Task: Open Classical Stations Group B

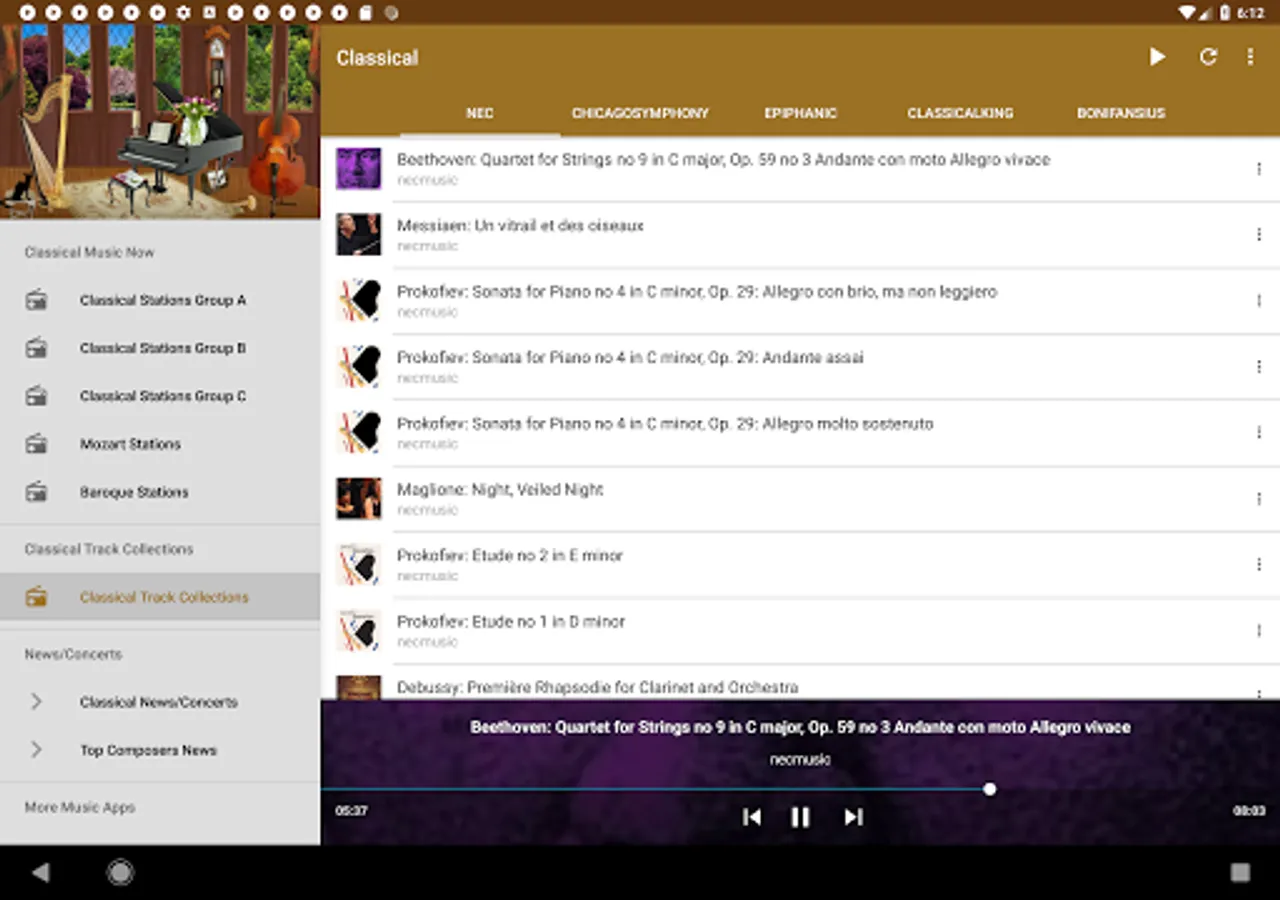Action: 160,348
